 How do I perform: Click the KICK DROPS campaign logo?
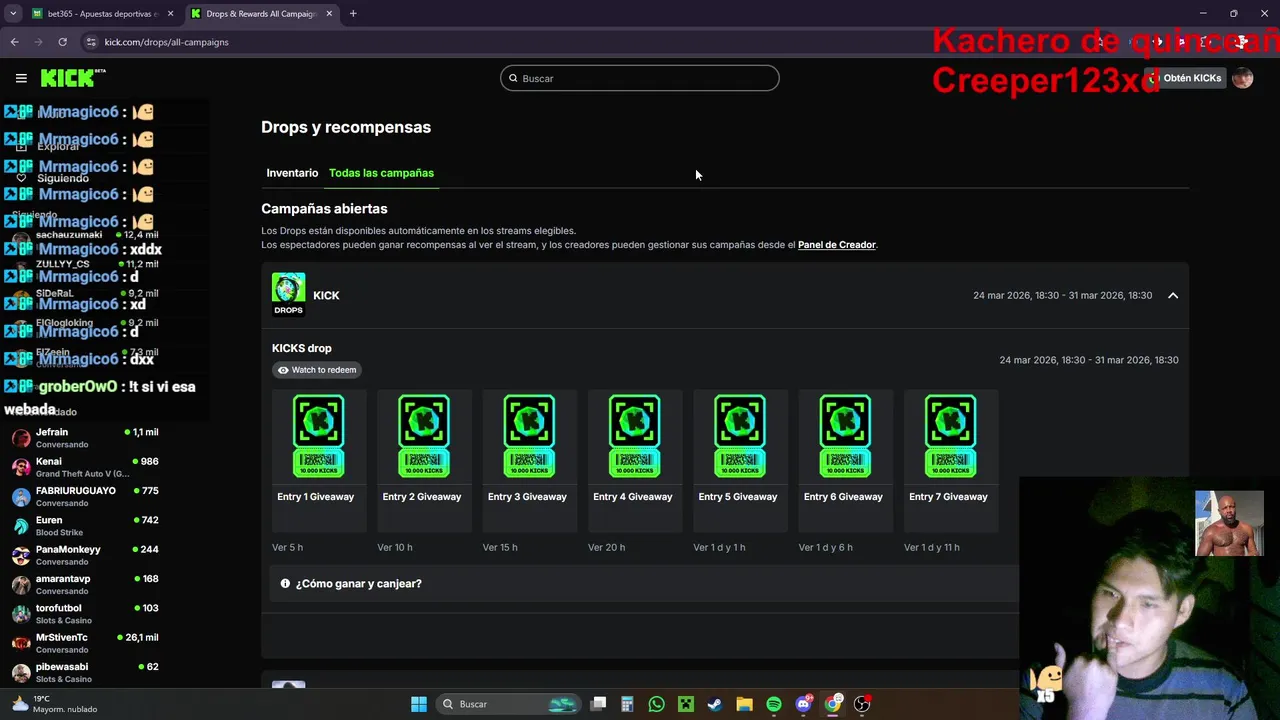pos(288,295)
